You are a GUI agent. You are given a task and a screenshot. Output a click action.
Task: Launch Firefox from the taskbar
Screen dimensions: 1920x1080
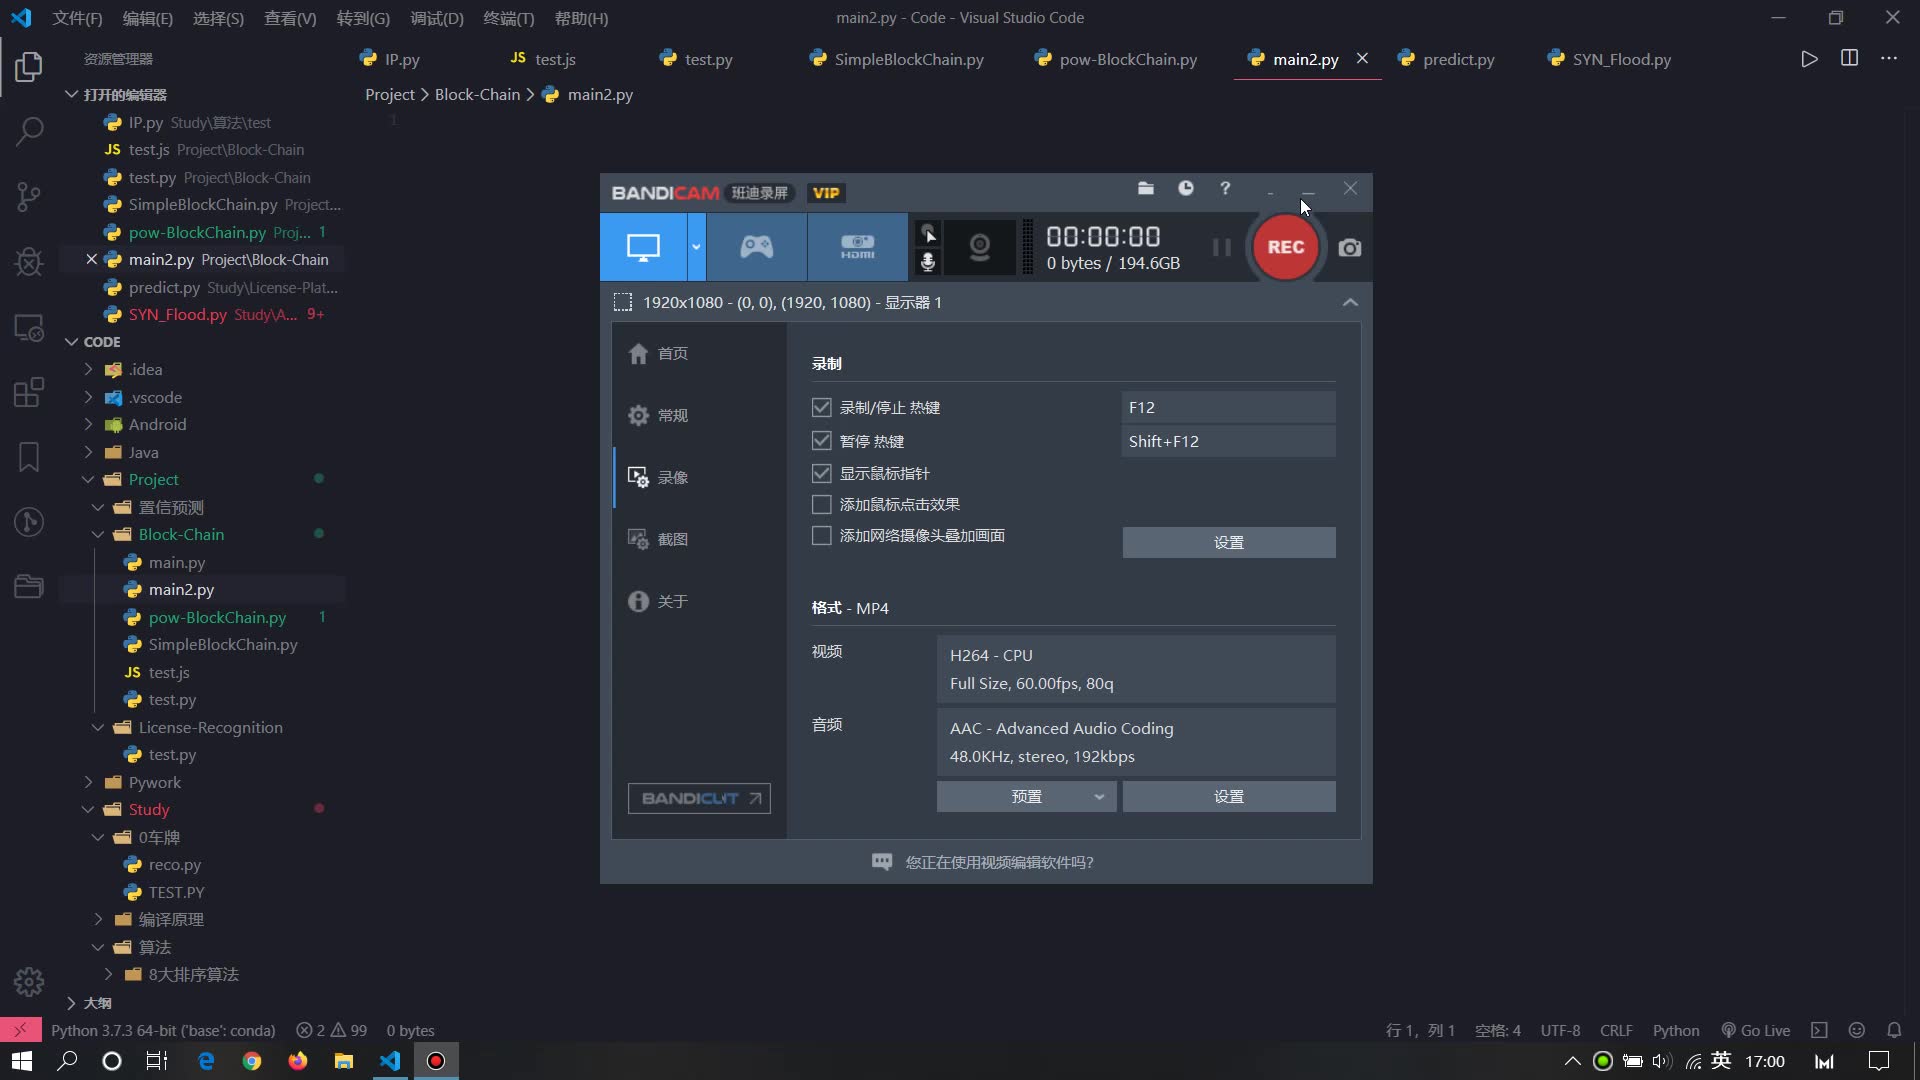coord(297,1060)
